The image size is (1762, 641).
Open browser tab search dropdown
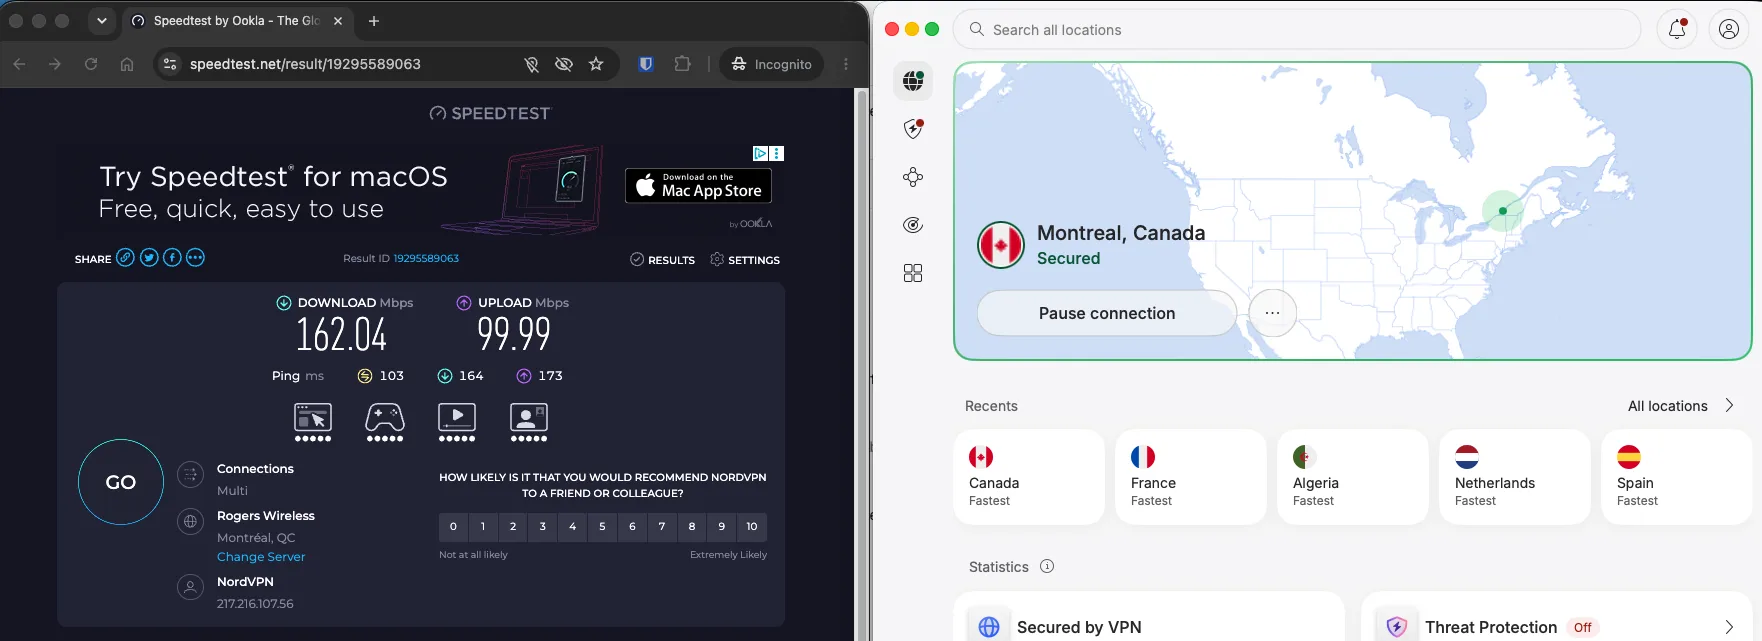point(101,20)
